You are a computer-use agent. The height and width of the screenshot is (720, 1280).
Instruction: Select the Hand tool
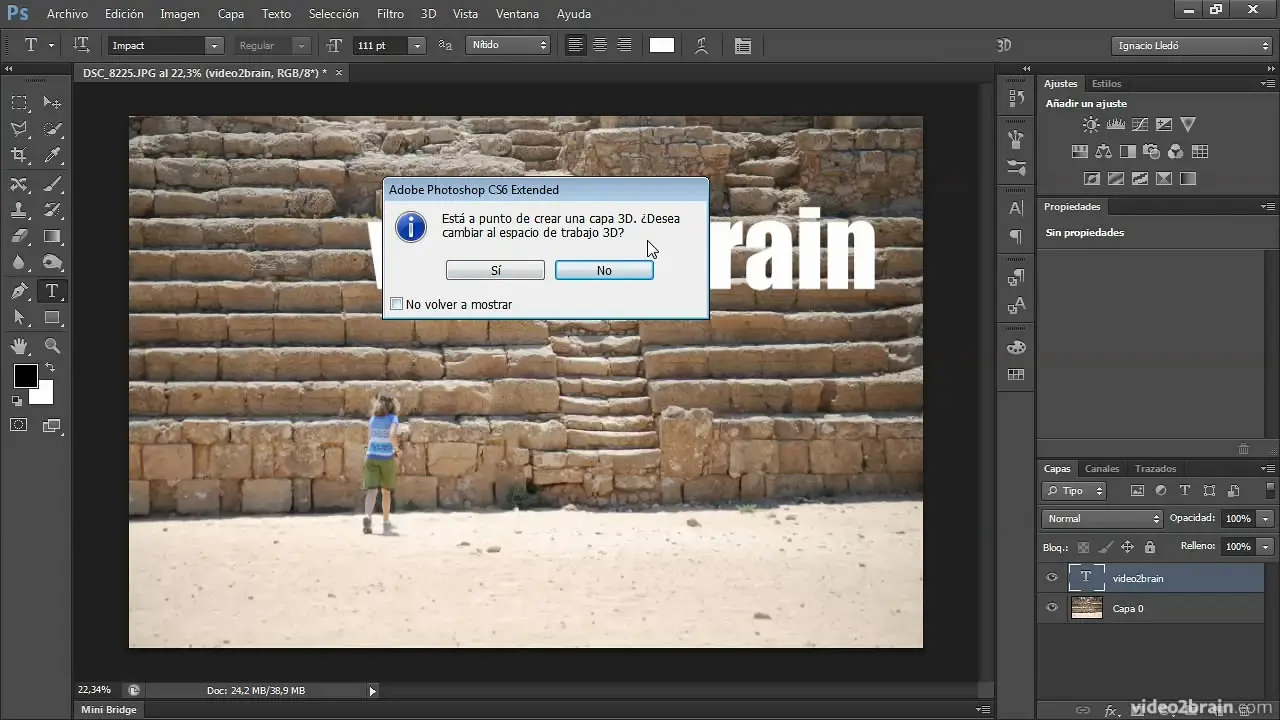pyautogui.click(x=19, y=346)
